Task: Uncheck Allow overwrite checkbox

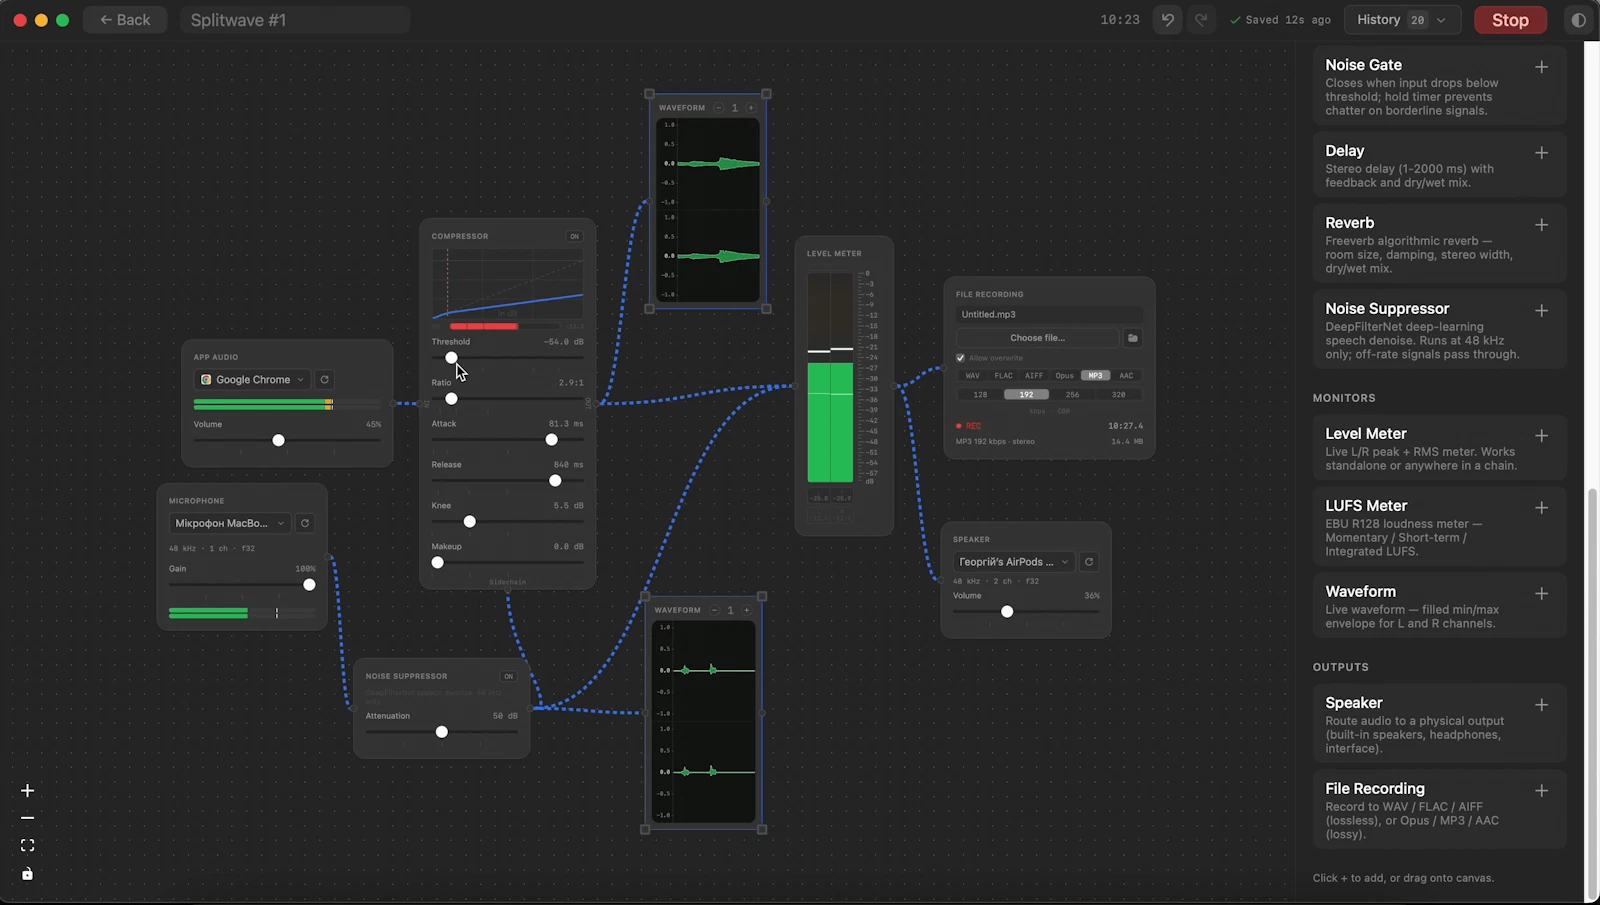Action: 961,358
